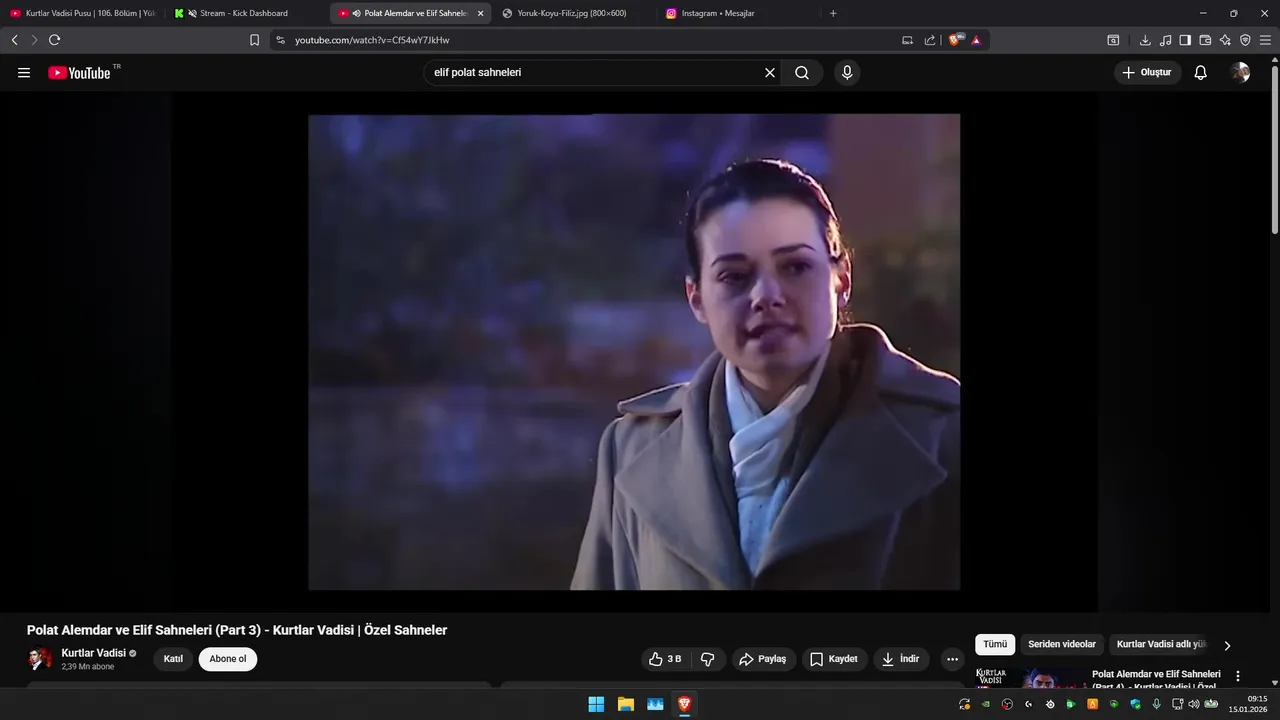Open picture-in-picture from the address bar
This screenshot has width=1280, height=720.
(x=907, y=40)
